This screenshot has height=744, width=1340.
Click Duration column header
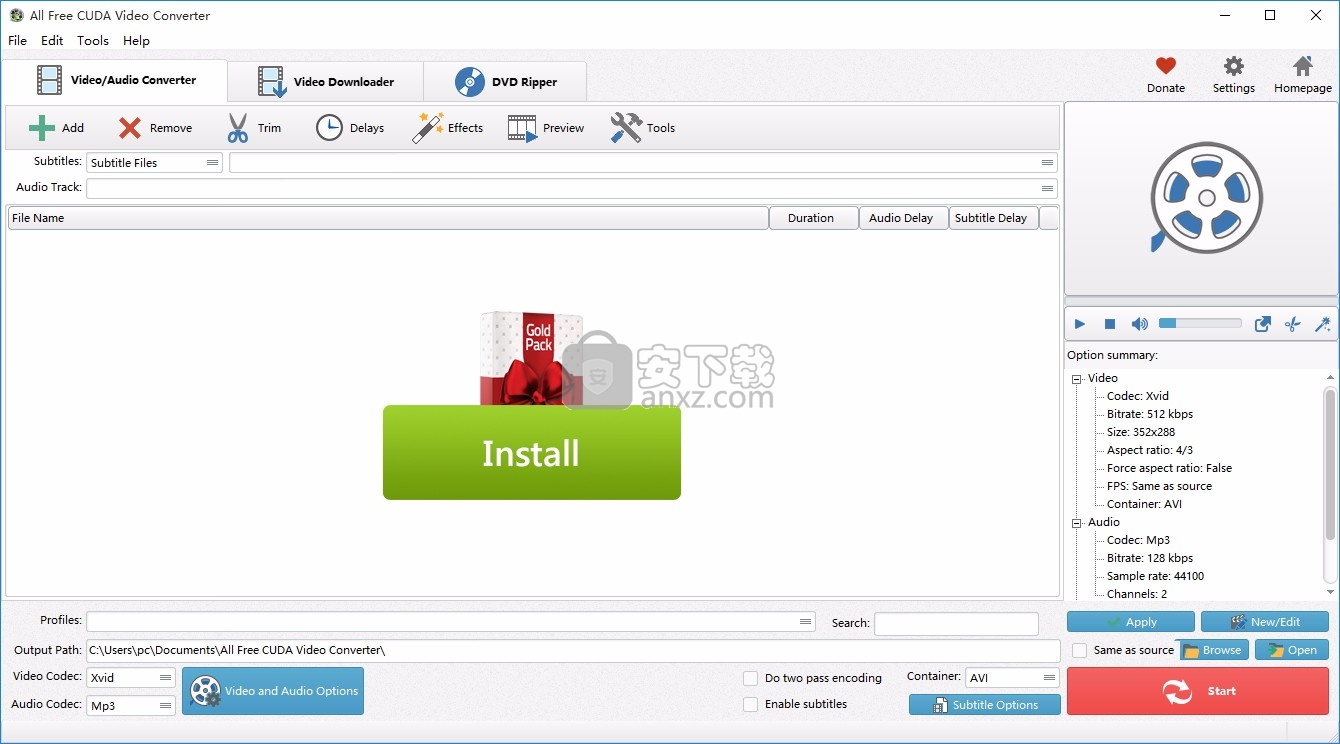pyautogui.click(x=814, y=218)
